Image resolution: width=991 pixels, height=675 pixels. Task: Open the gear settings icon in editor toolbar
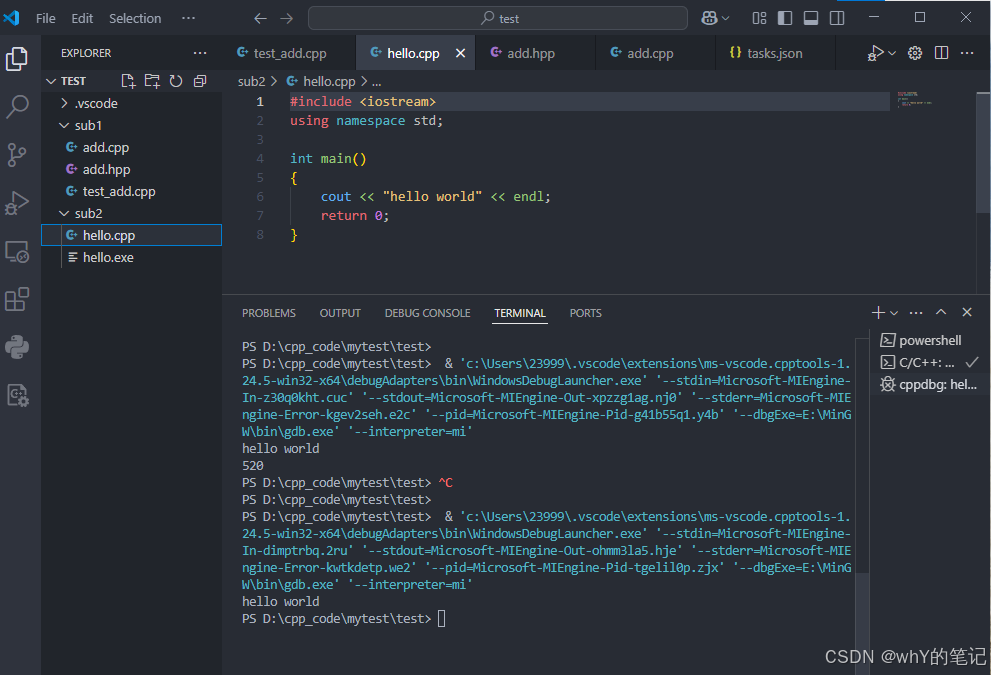(x=915, y=53)
